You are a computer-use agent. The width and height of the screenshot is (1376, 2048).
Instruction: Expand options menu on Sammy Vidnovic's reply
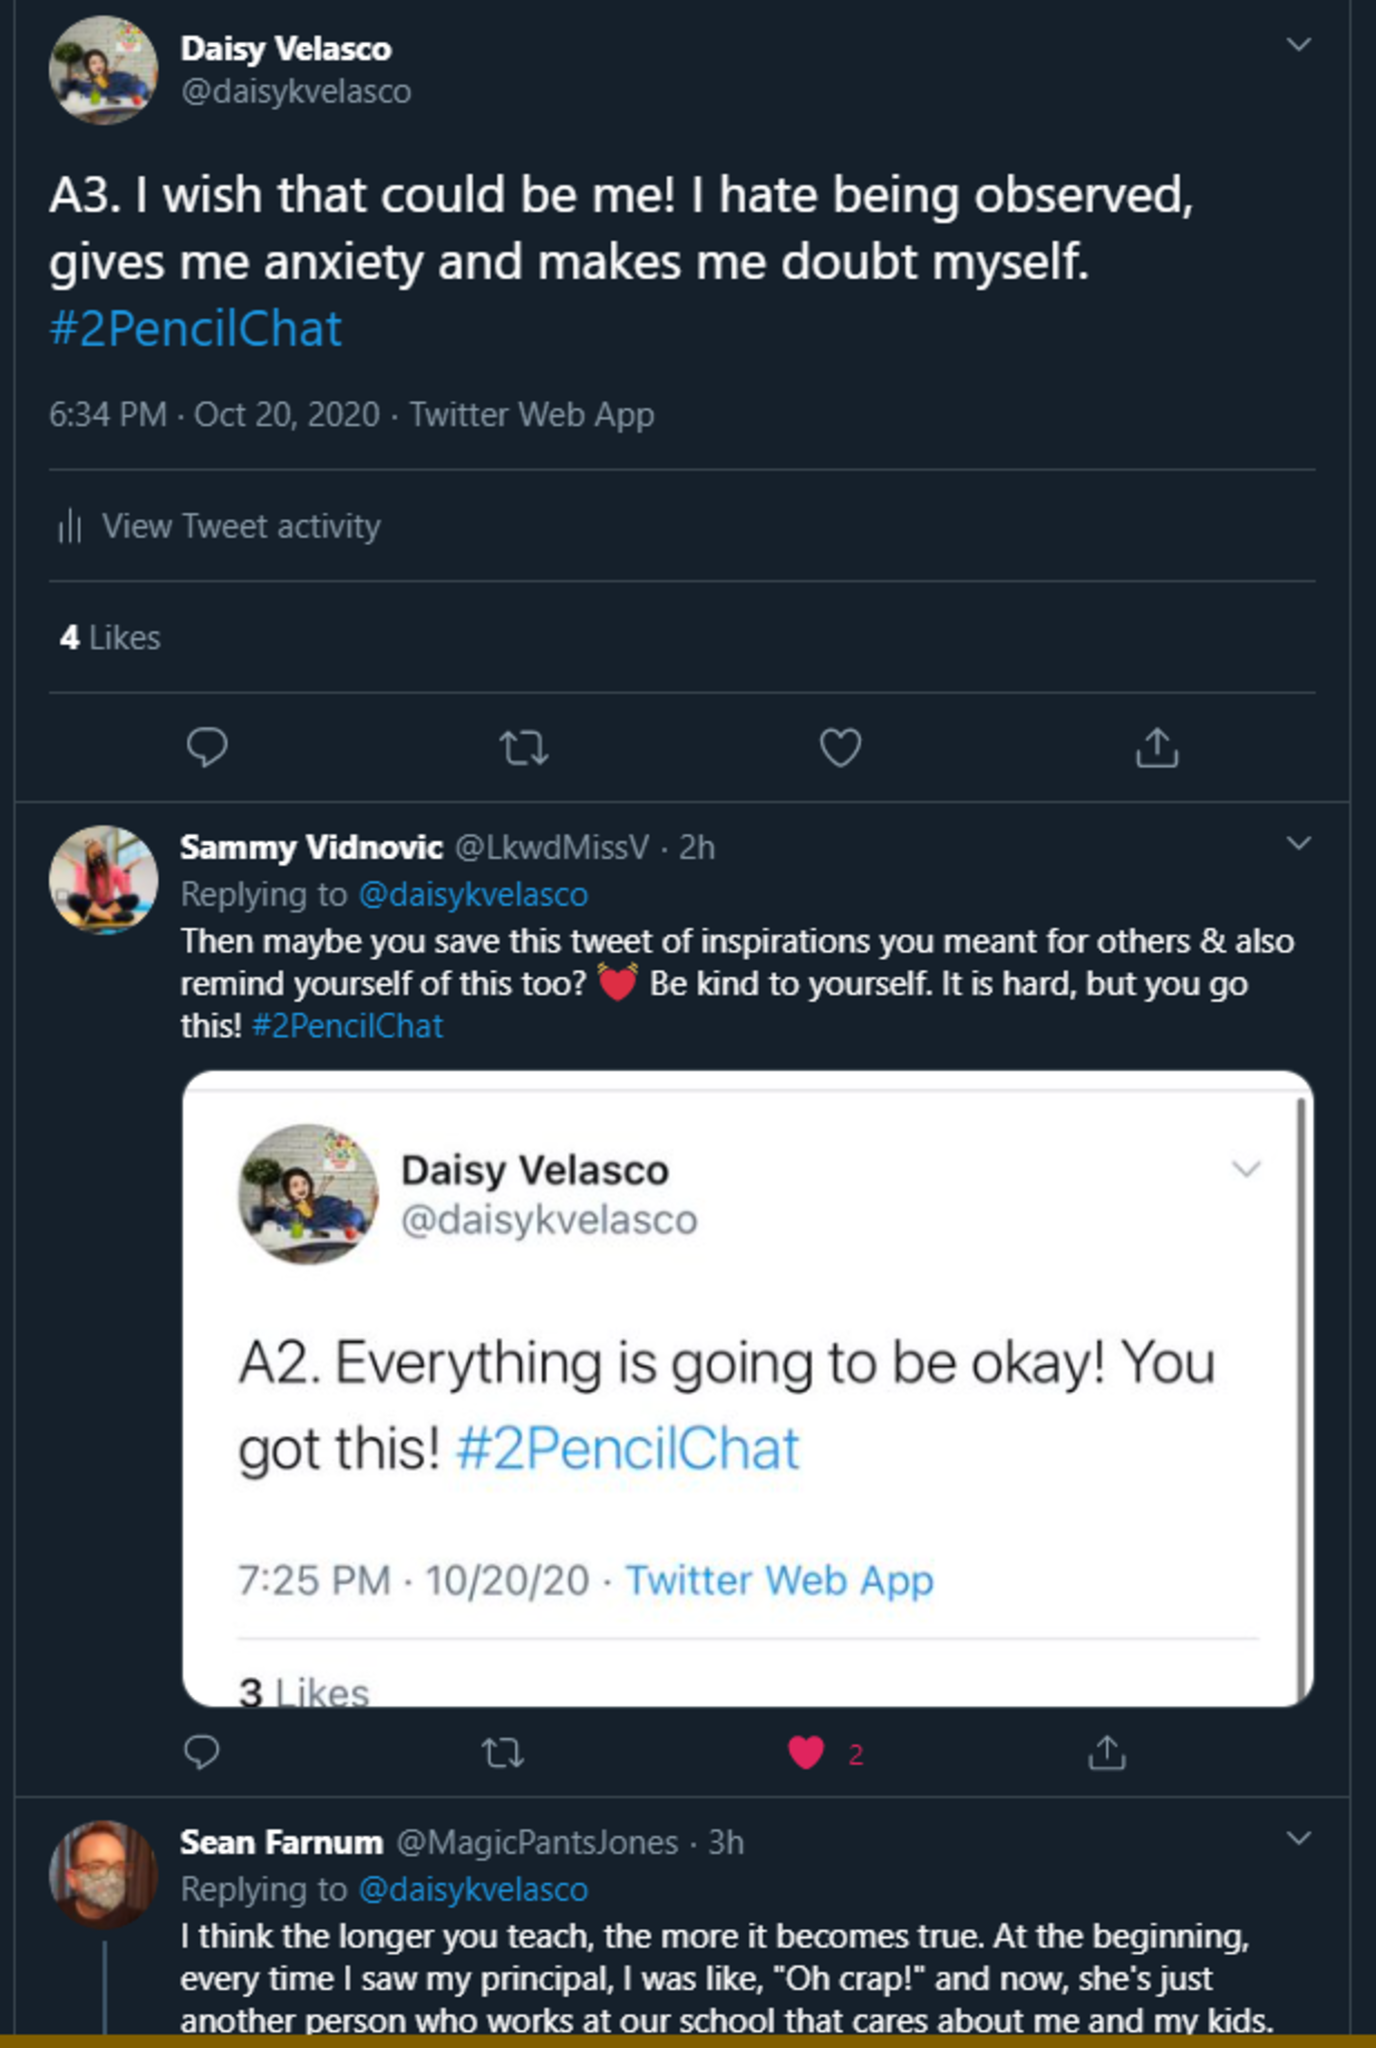pyautogui.click(x=1298, y=844)
